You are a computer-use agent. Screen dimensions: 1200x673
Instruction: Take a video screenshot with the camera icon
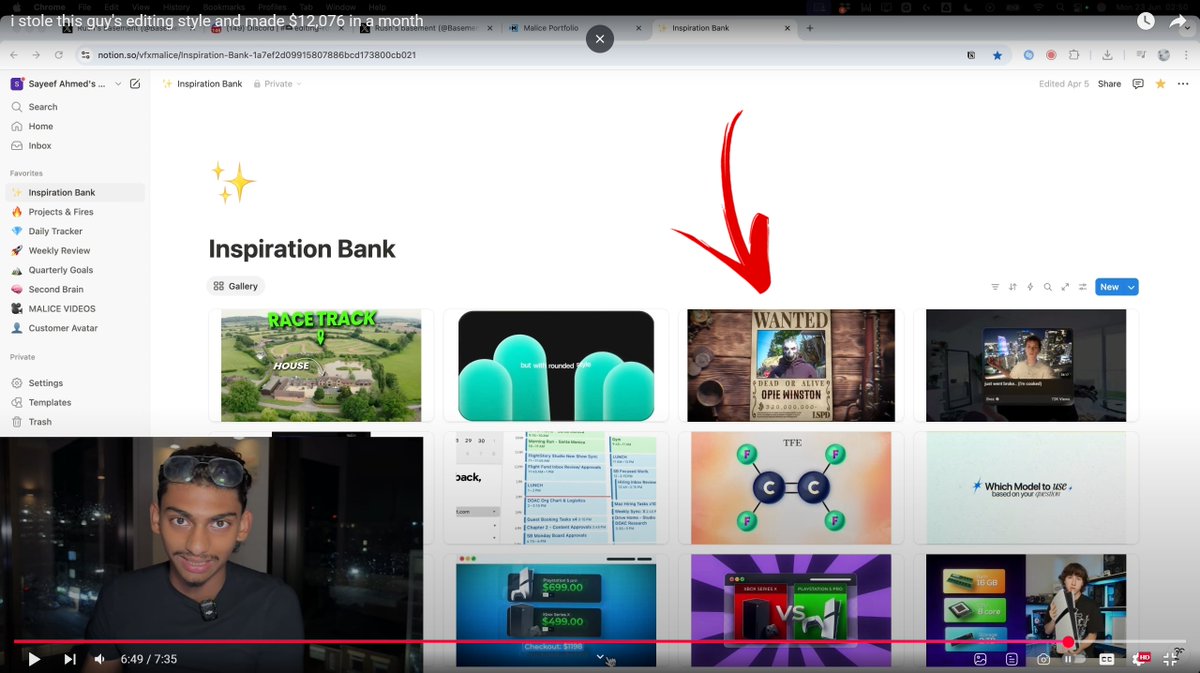1043,659
